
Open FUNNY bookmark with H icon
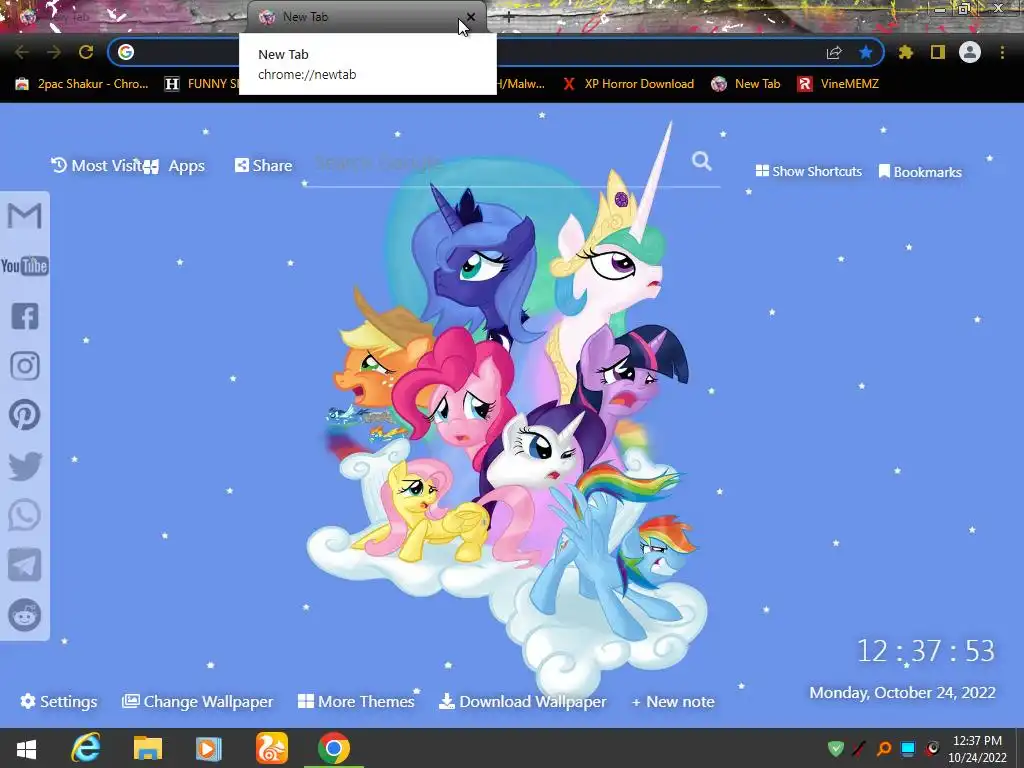tap(202, 84)
